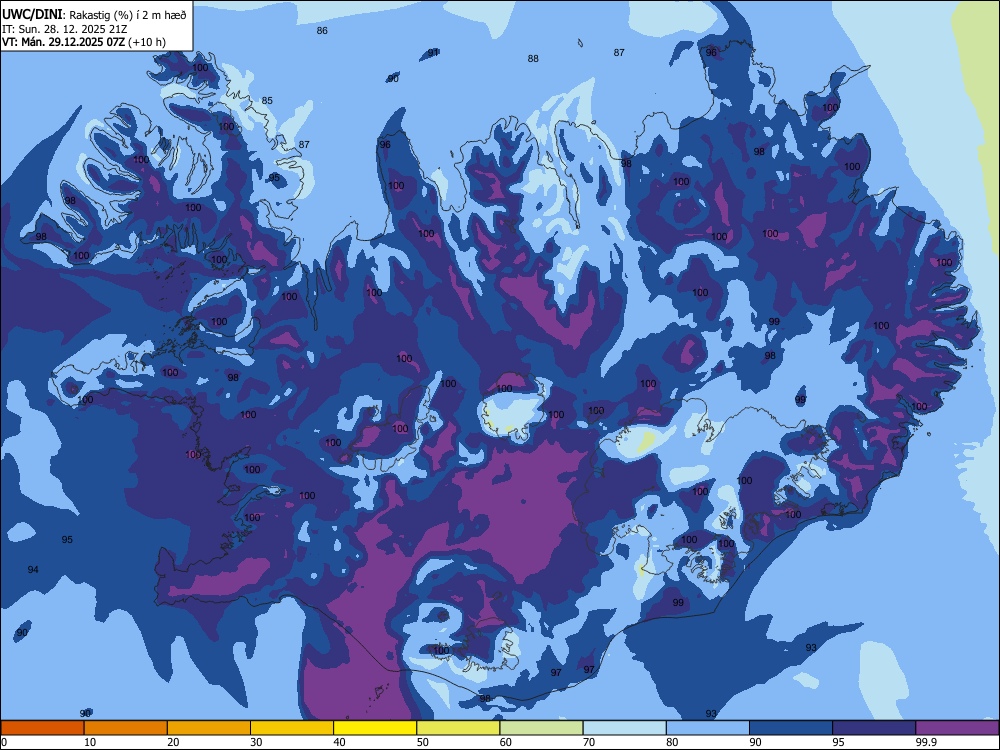Viewport: 1000px width, 750px height.
Task: Click the dark orange 0–10 legend swatch
Action: 42,728
